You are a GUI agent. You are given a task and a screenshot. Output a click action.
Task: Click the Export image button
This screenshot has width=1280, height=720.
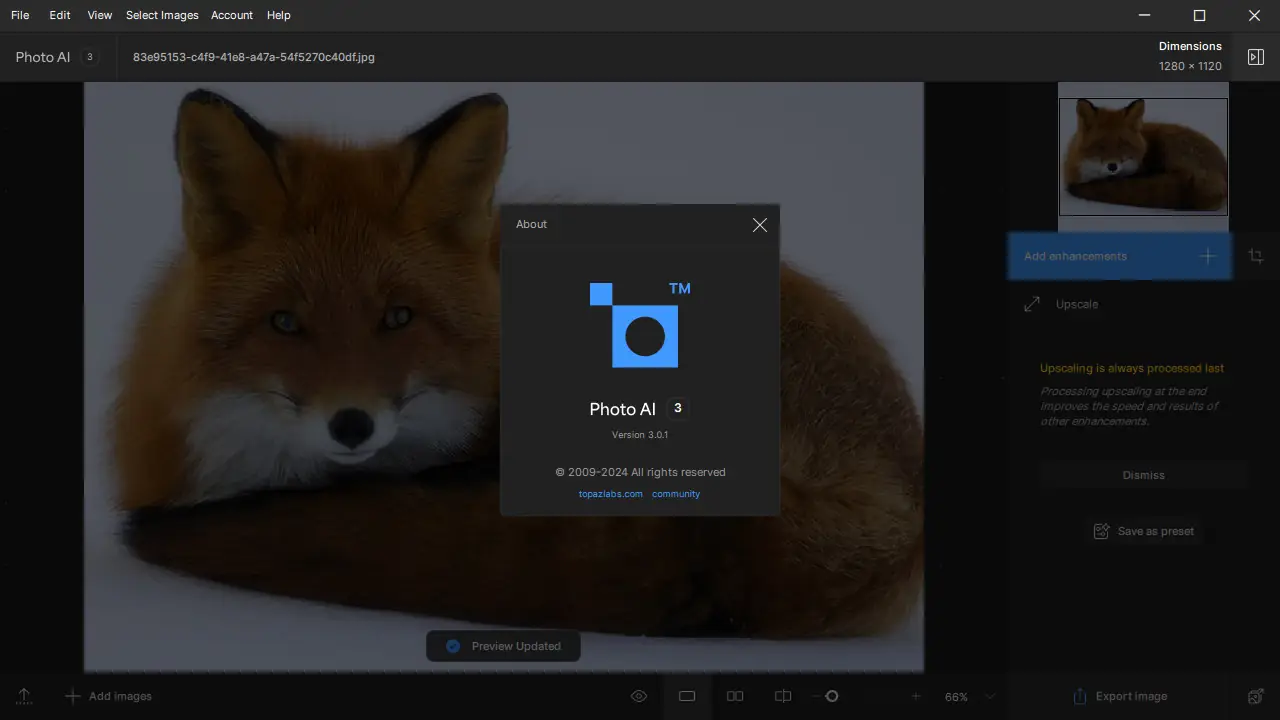(x=1120, y=696)
